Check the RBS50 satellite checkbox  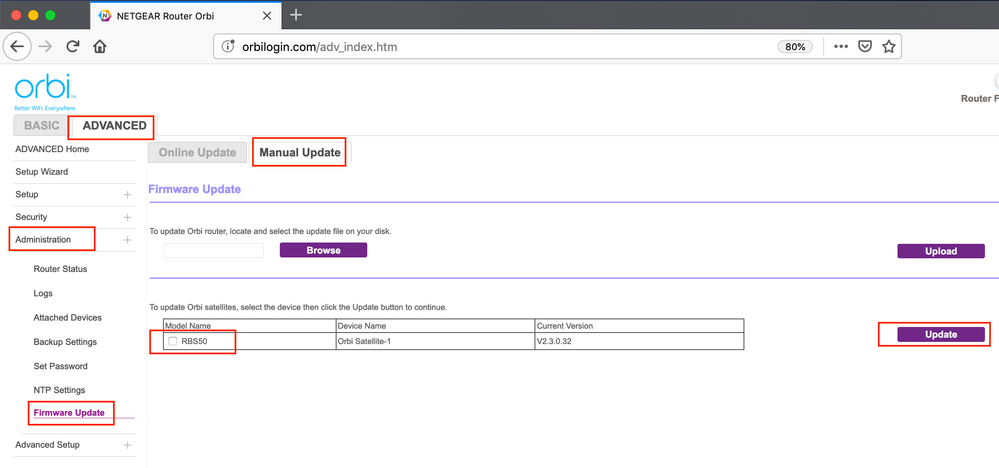coord(173,341)
